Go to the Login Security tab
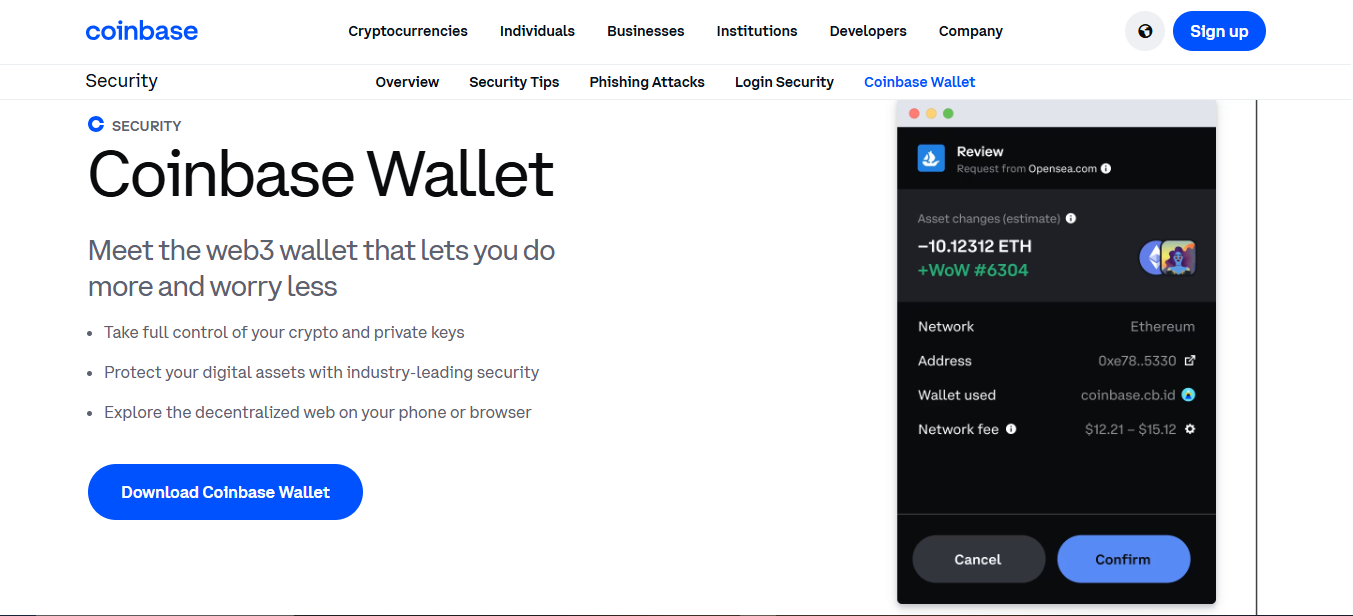This screenshot has height=616, width=1353. [x=784, y=82]
